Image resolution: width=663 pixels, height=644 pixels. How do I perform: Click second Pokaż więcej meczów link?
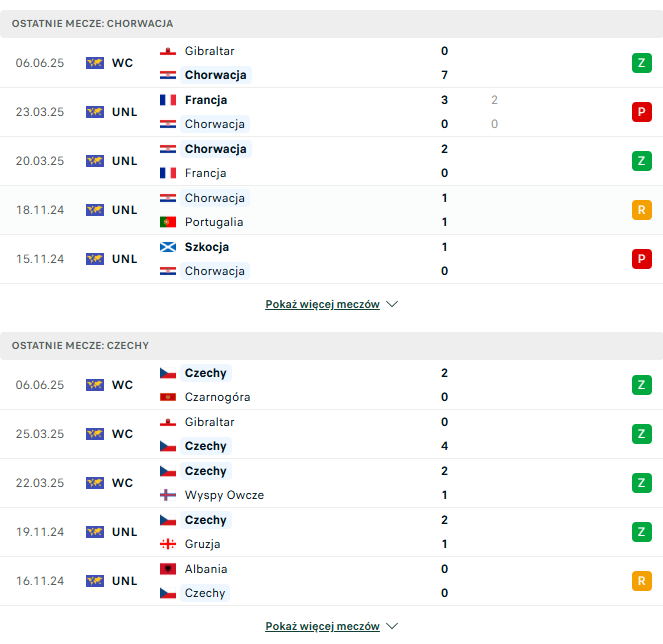(322, 626)
